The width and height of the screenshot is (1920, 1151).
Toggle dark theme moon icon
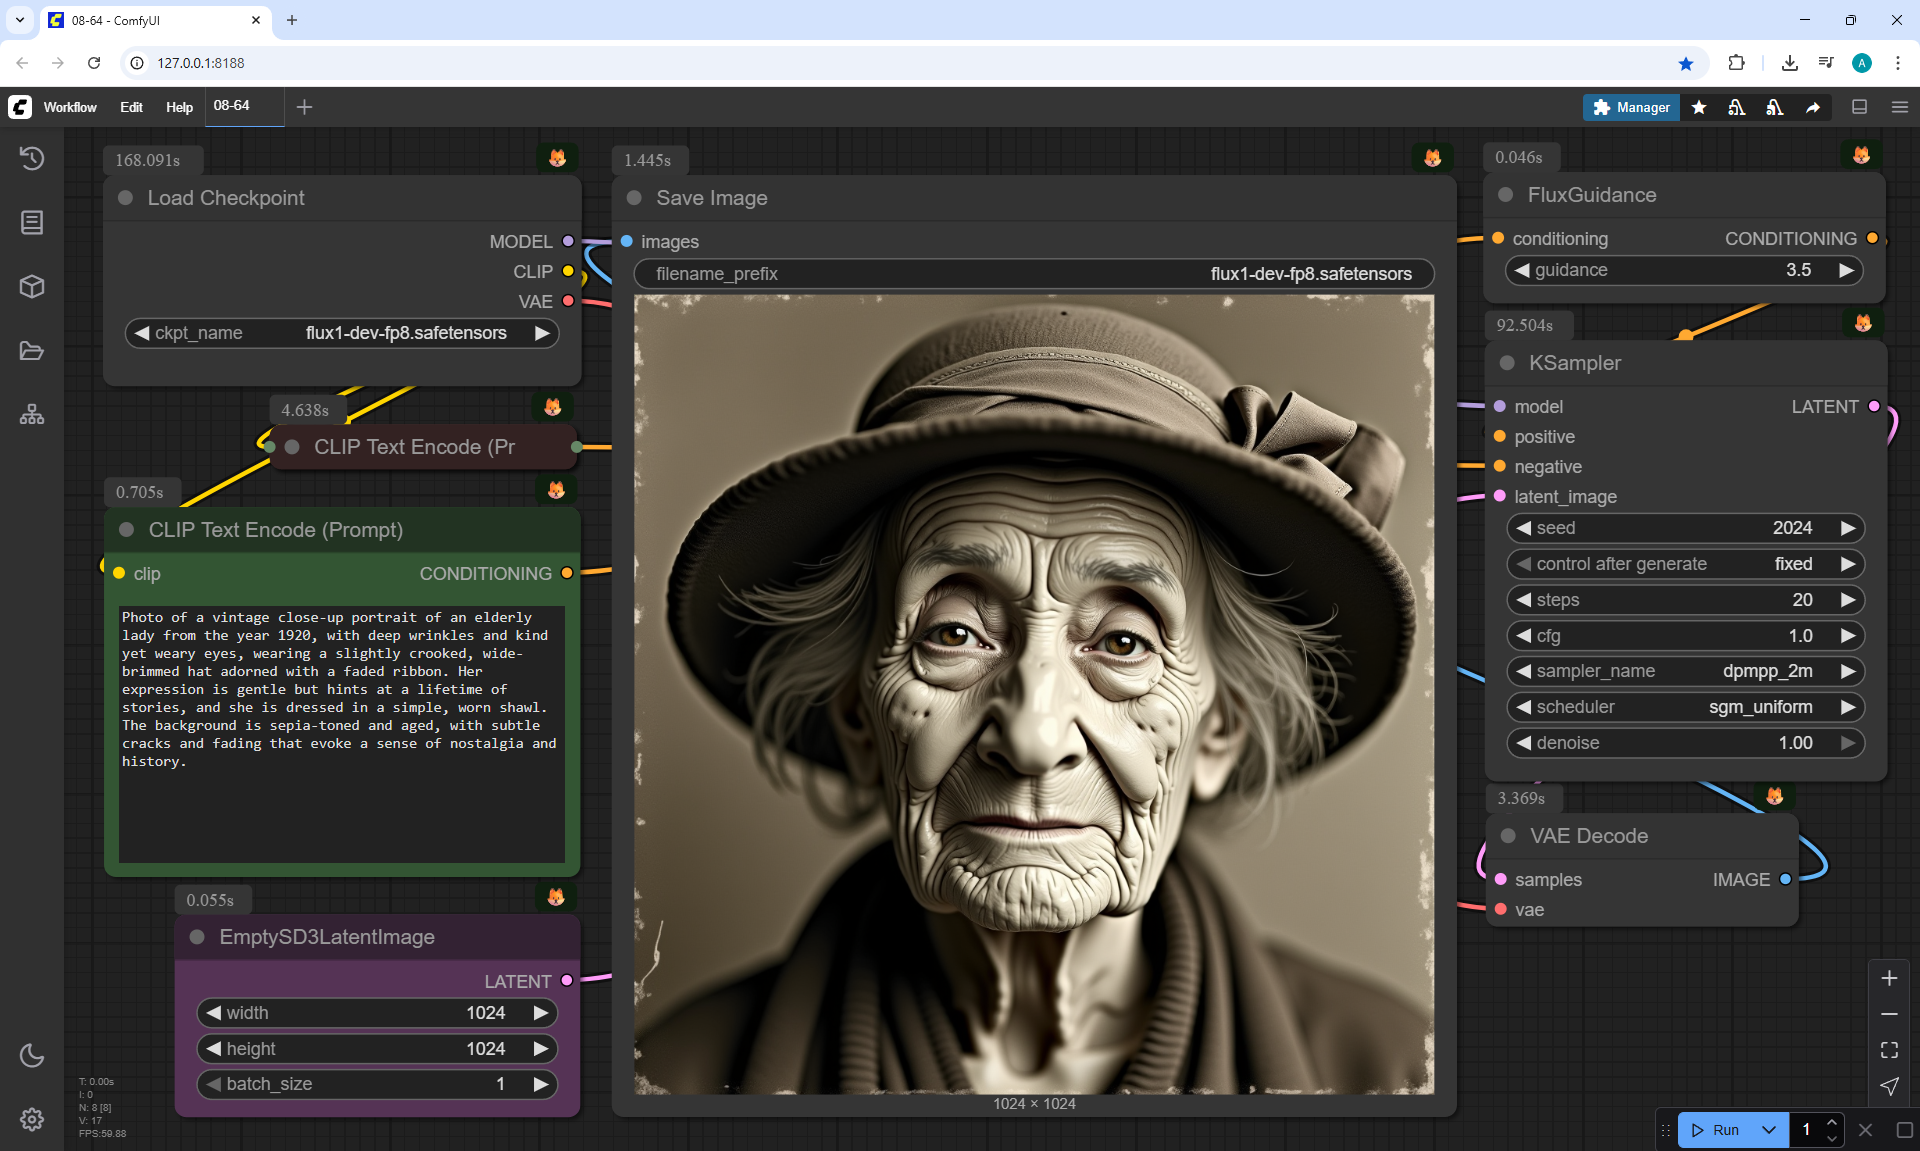click(32, 1055)
